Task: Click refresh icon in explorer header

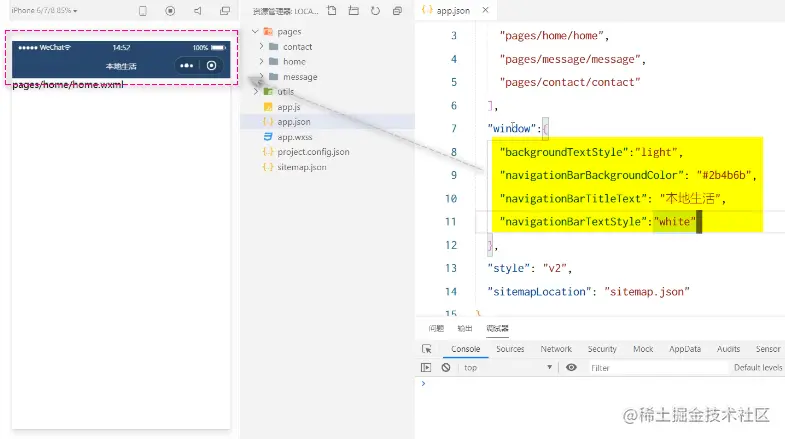Action: (375, 11)
